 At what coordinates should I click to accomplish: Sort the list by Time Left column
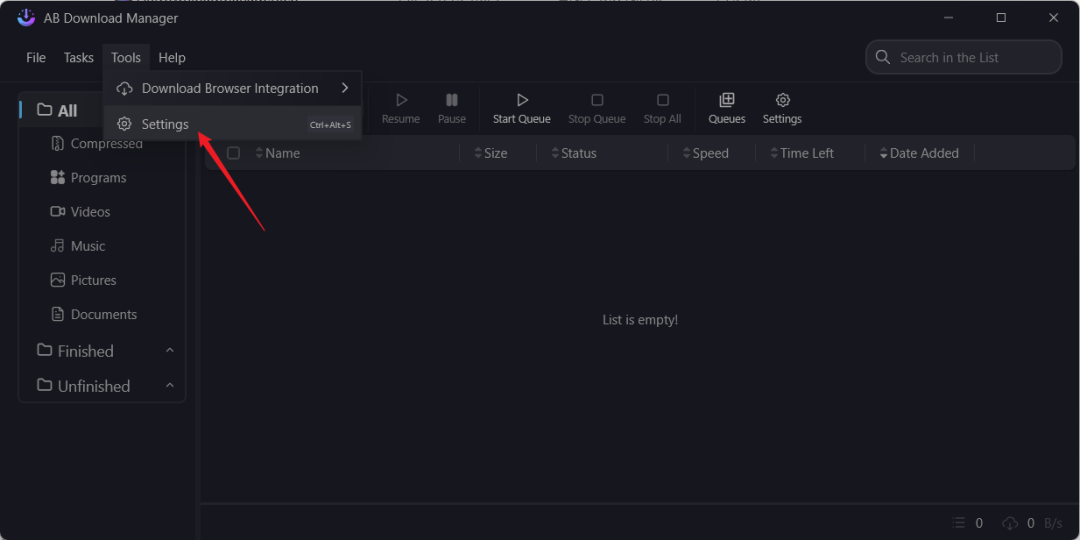(802, 153)
